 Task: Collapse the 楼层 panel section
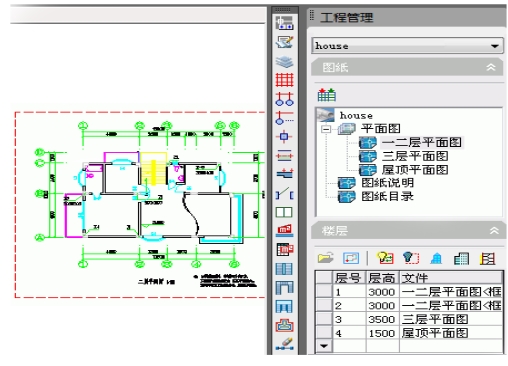click(494, 231)
